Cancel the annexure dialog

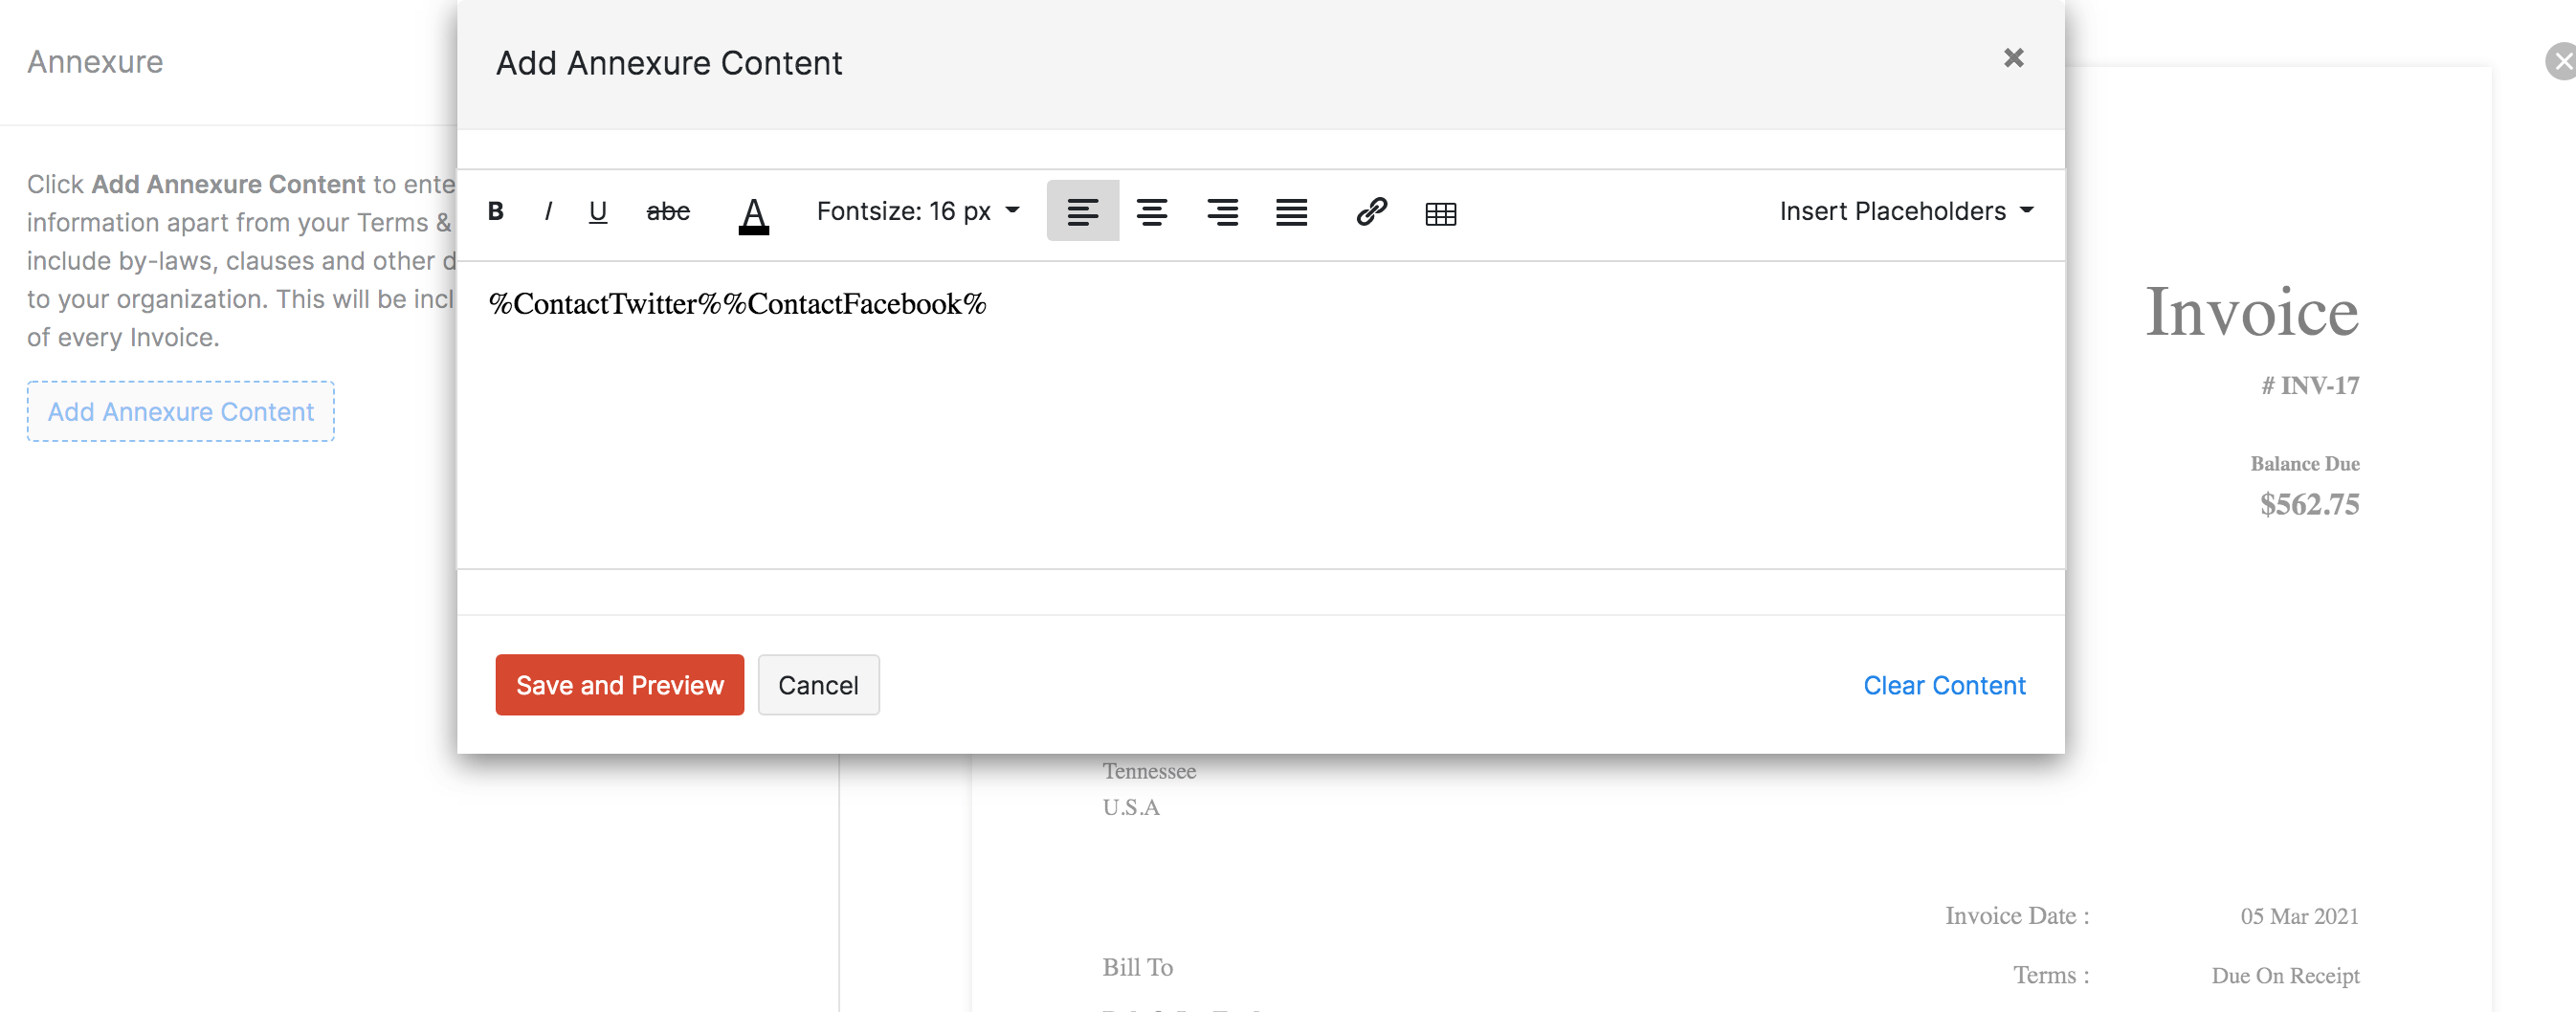818,685
